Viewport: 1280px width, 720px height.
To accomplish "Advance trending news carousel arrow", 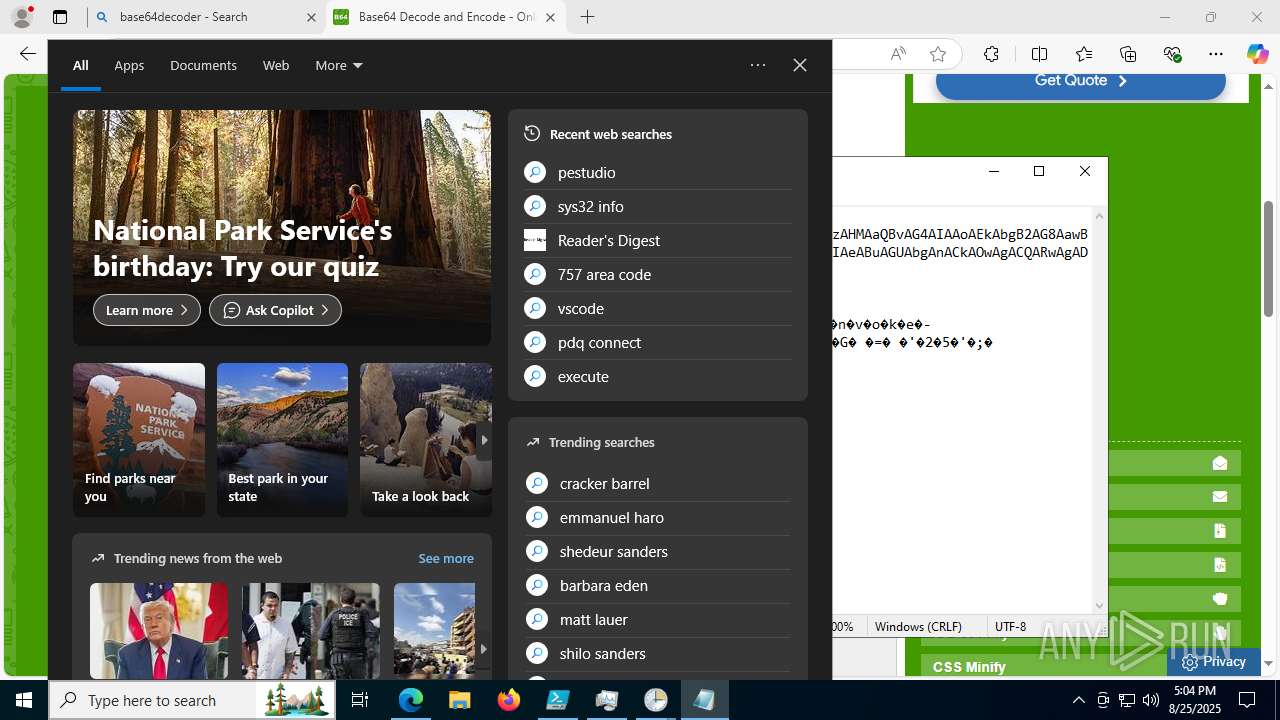I will pos(483,649).
